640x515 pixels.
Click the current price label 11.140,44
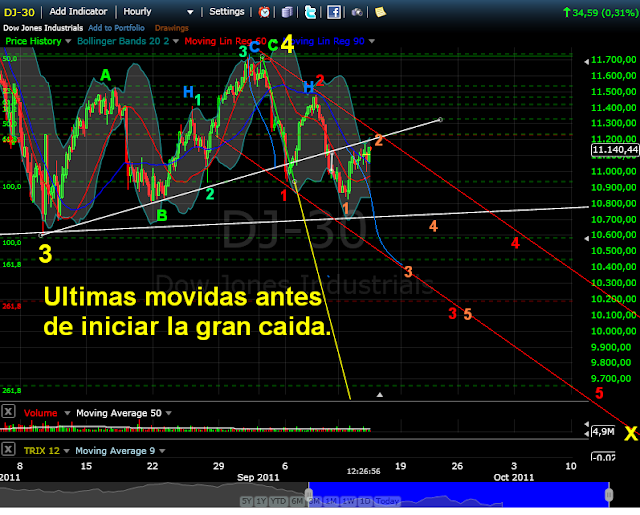pyautogui.click(x=615, y=150)
